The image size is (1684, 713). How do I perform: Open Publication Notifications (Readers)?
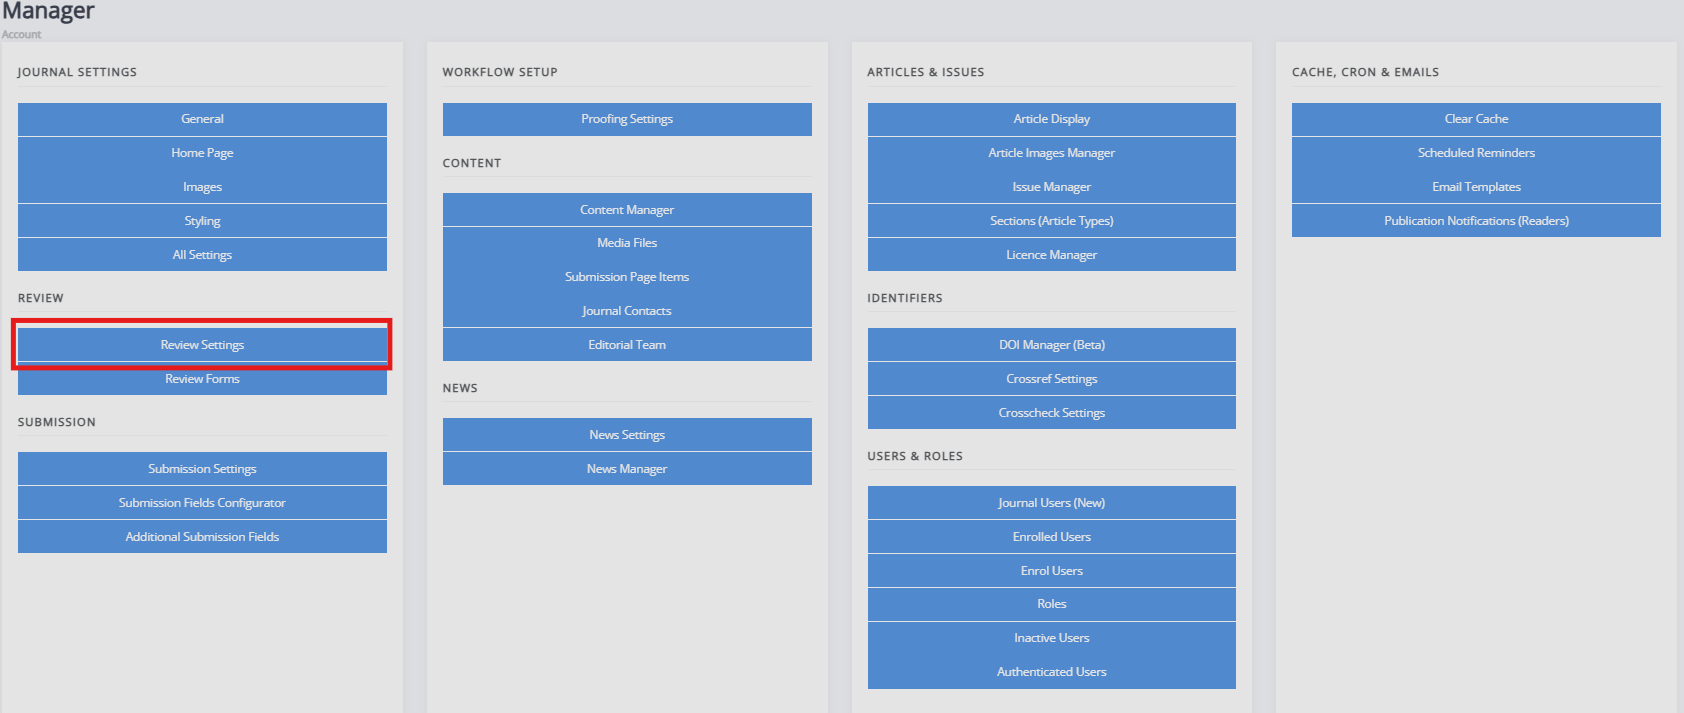pos(1476,221)
